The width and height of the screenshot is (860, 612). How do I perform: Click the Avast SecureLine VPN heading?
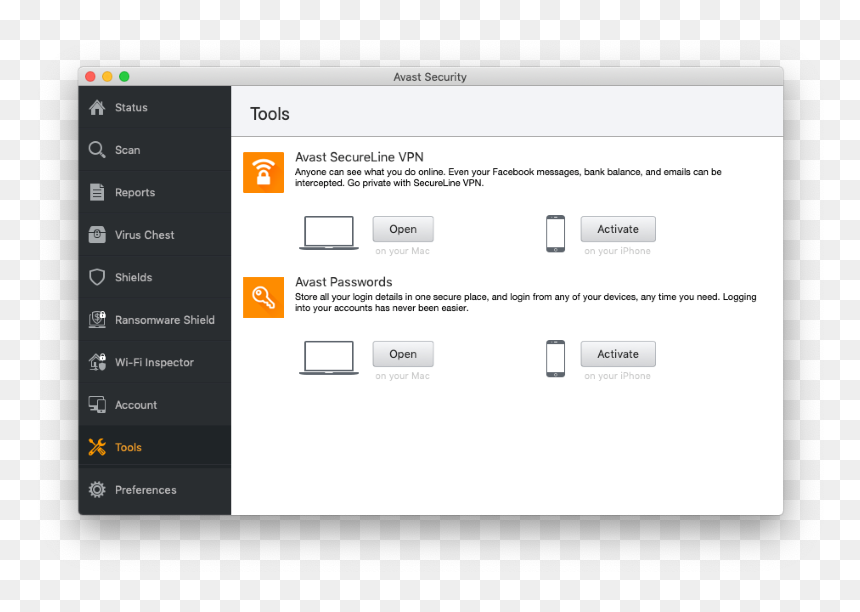359,157
